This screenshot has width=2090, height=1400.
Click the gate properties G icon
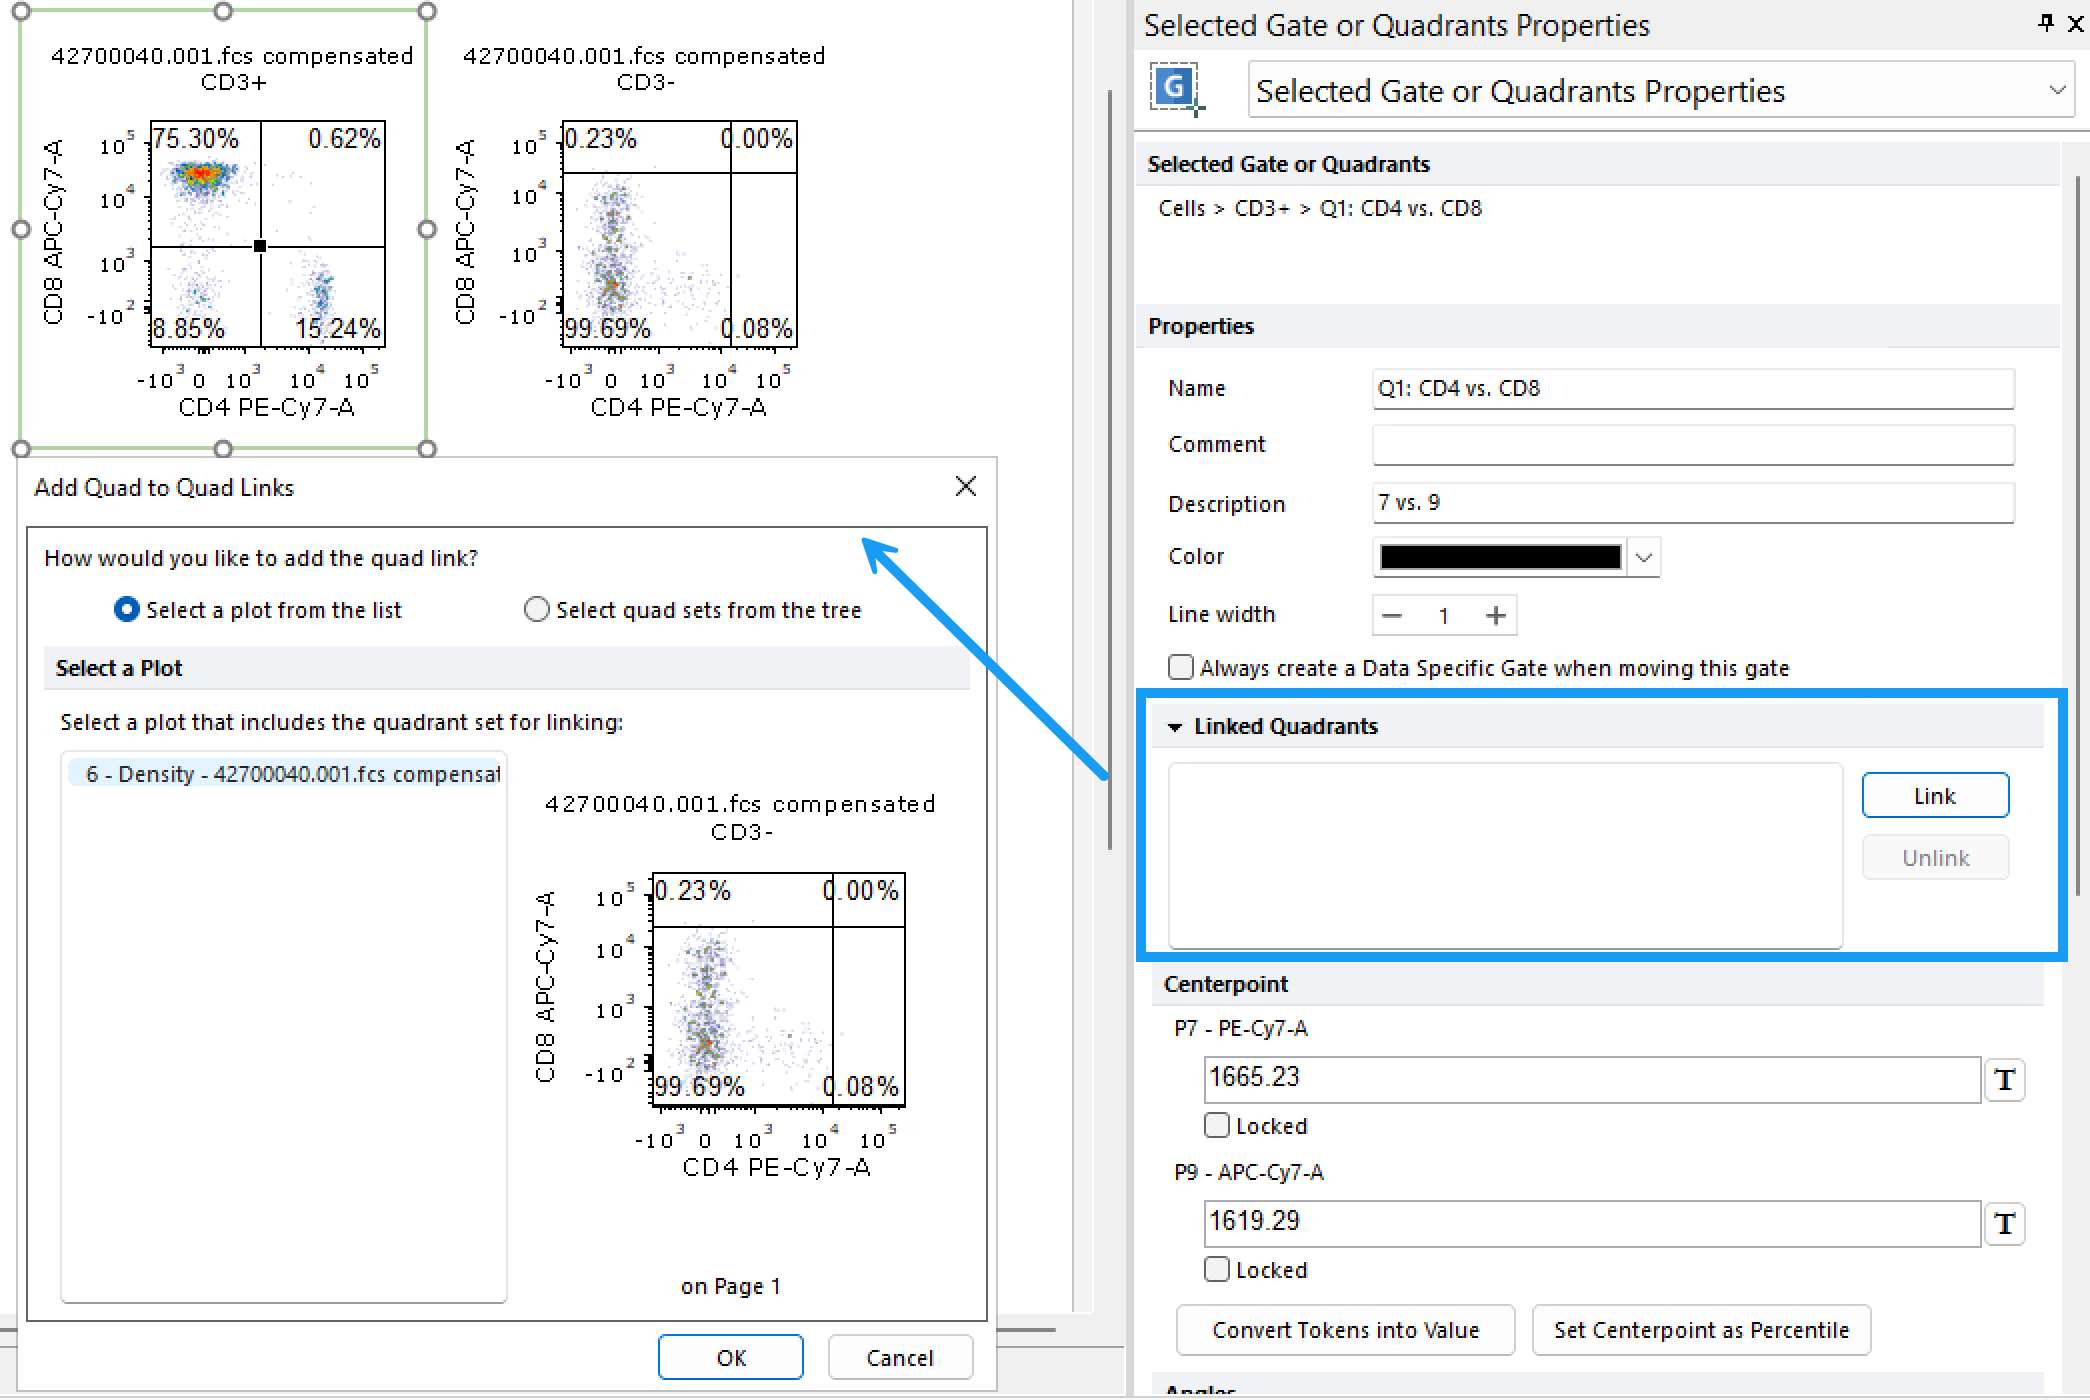tap(1175, 90)
